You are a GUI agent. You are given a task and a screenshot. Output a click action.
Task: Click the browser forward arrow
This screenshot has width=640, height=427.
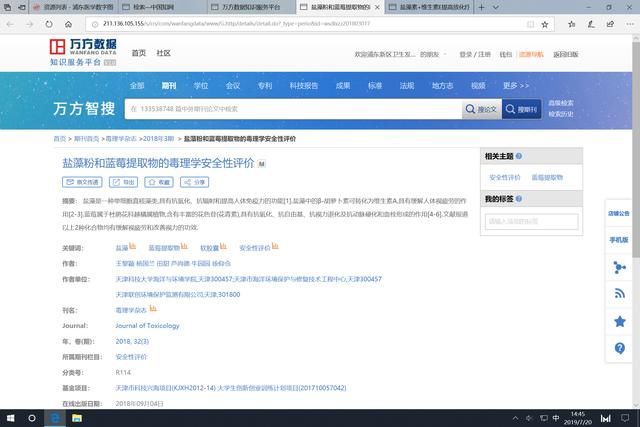[x=29, y=24]
